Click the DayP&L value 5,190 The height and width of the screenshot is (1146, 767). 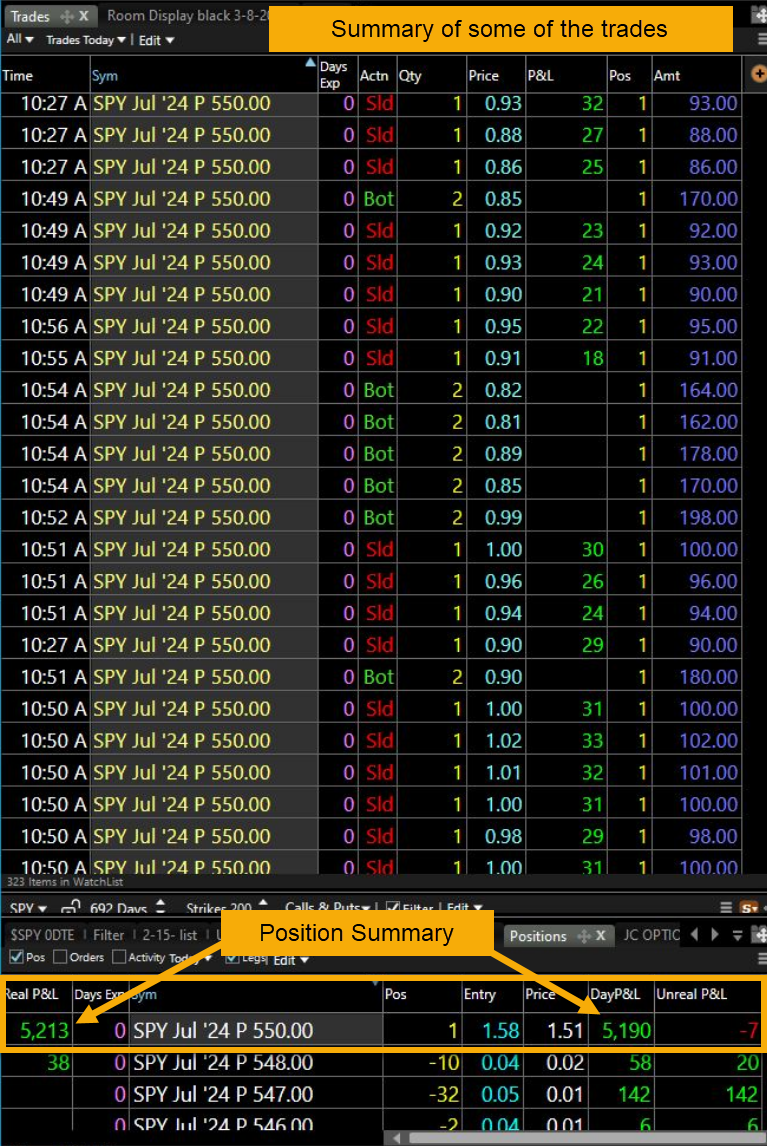(627, 1031)
